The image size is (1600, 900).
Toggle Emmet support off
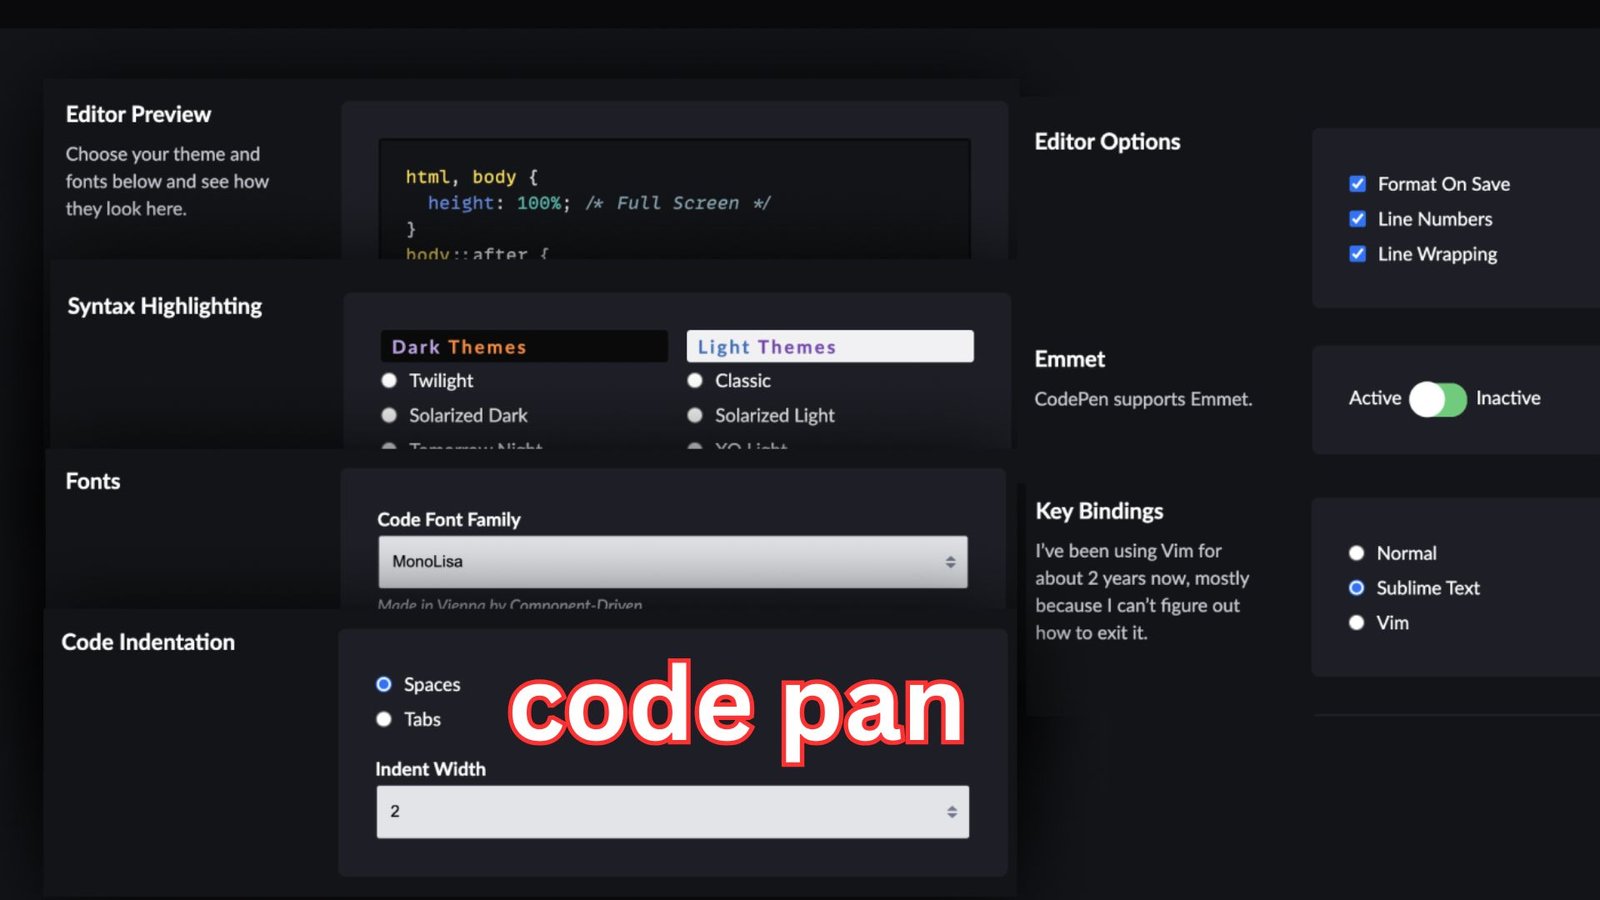coord(1437,399)
